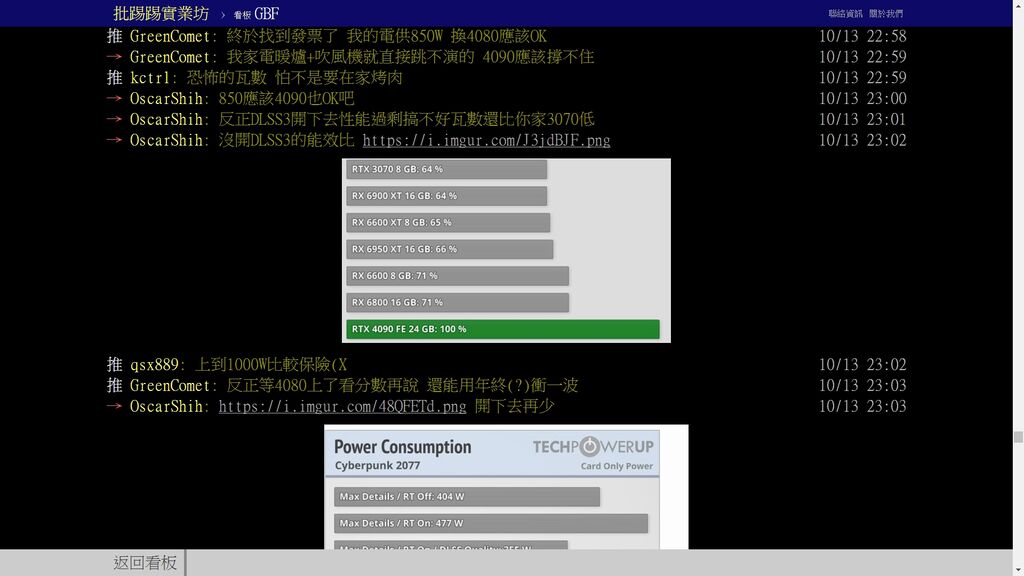1024x576 pixels.
Task: Click comment '恐怖的瓦數 怕不是要在家烤肉'
Action: coord(294,78)
